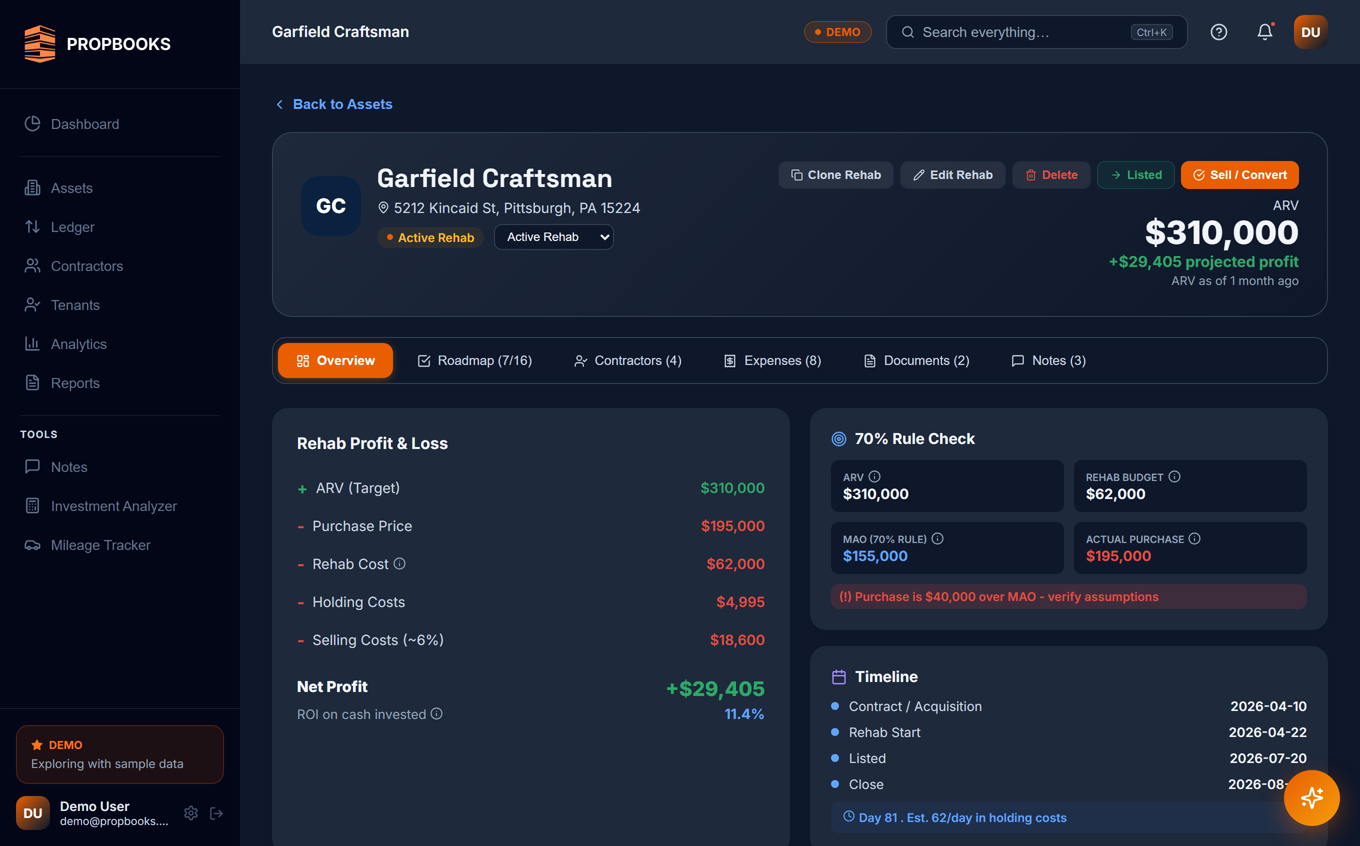This screenshot has height=846, width=1360.
Task: Switch to the Roadmap (7/16) tab
Action: click(x=475, y=361)
